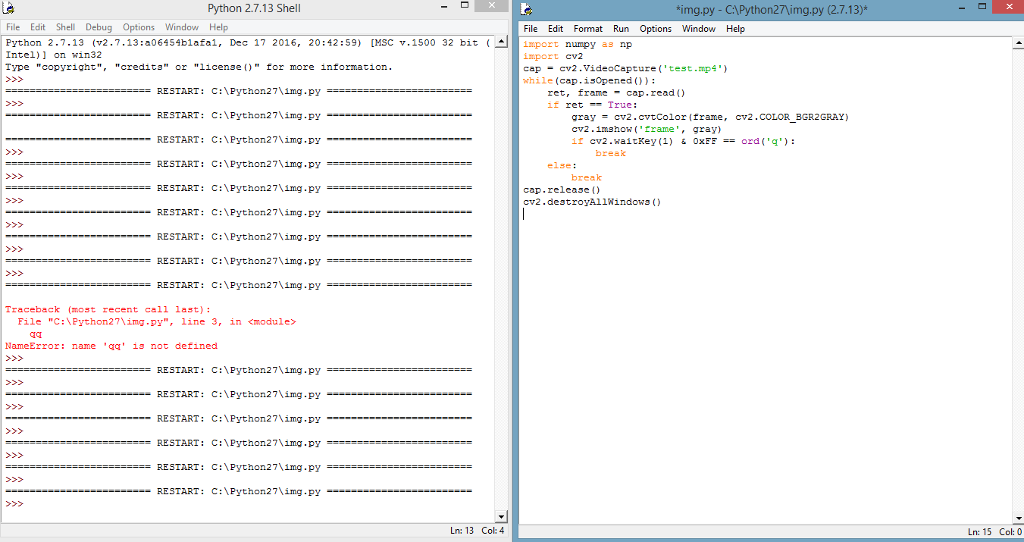Click the Type "copyright", "credits" information line
Screen dimensions: 1024x542
199,67
